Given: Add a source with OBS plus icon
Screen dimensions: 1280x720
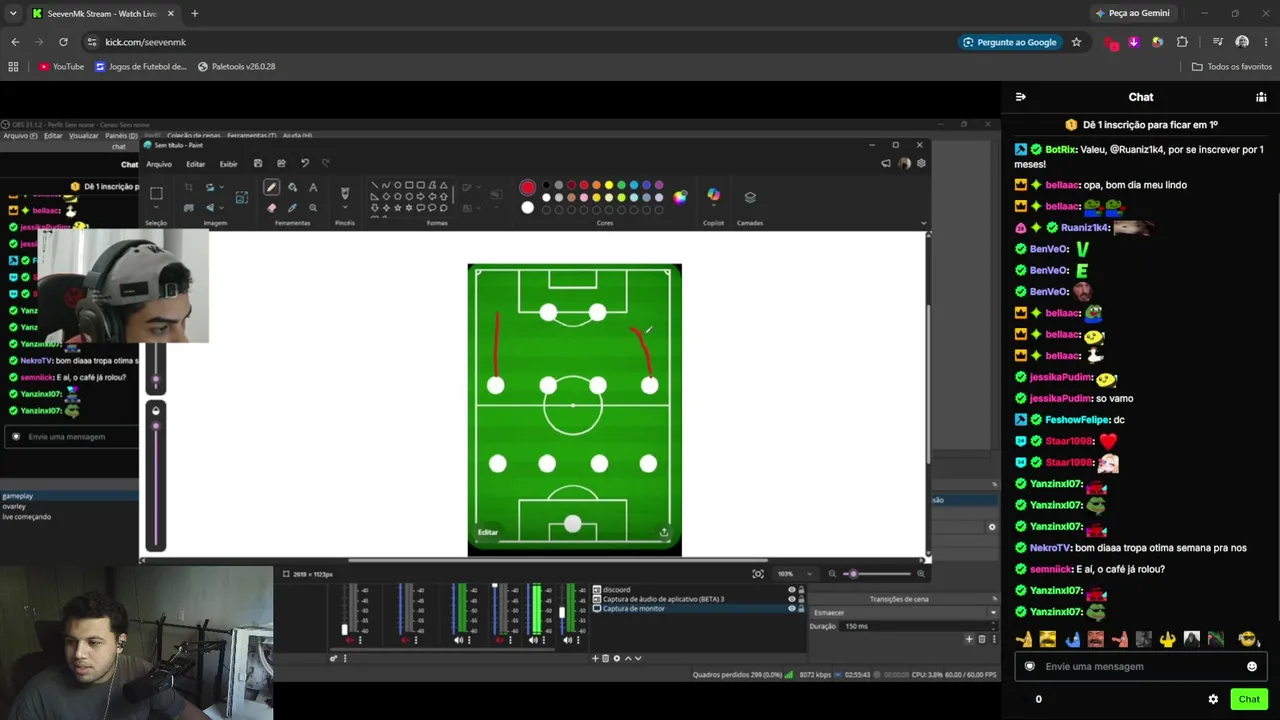Looking at the screenshot, I should click(x=595, y=658).
